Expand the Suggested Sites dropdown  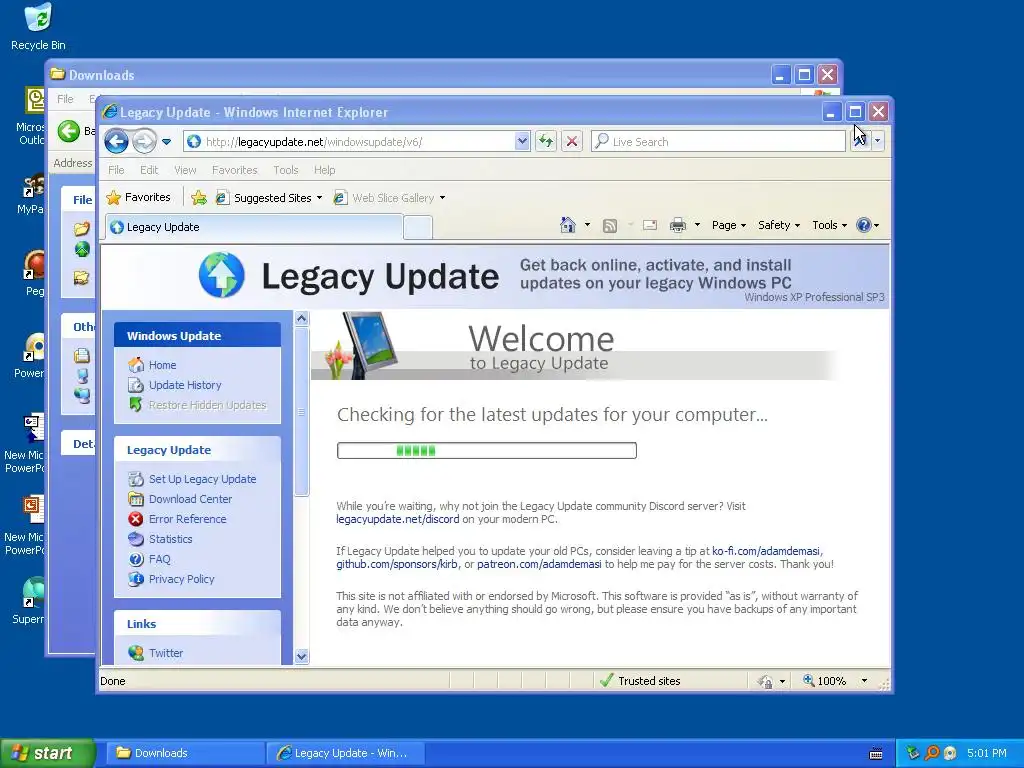coord(319,198)
